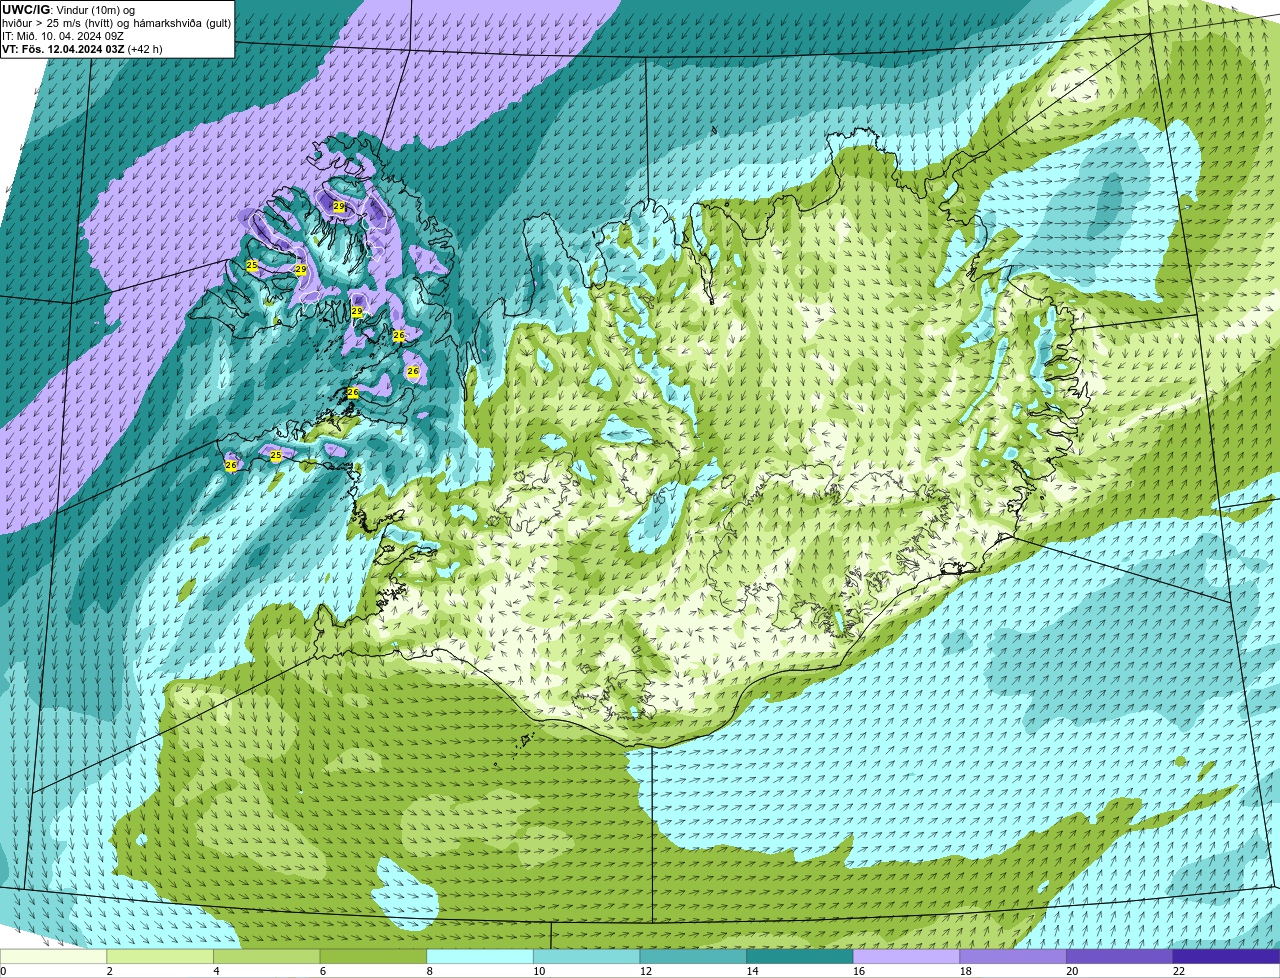
Task: Click the legend tick label 4
Action: tap(216, 971)
